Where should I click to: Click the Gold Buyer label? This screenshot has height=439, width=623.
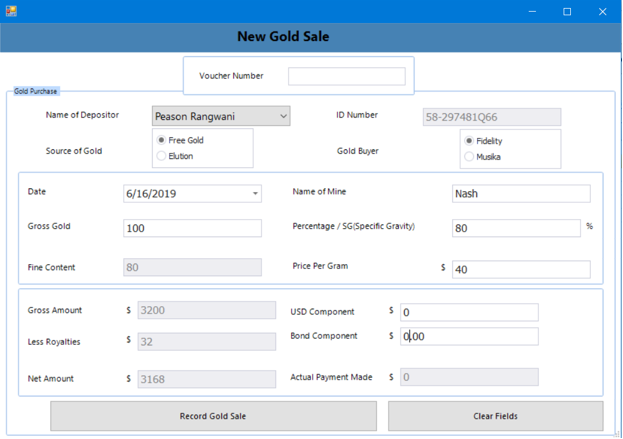tap(358, 151)
